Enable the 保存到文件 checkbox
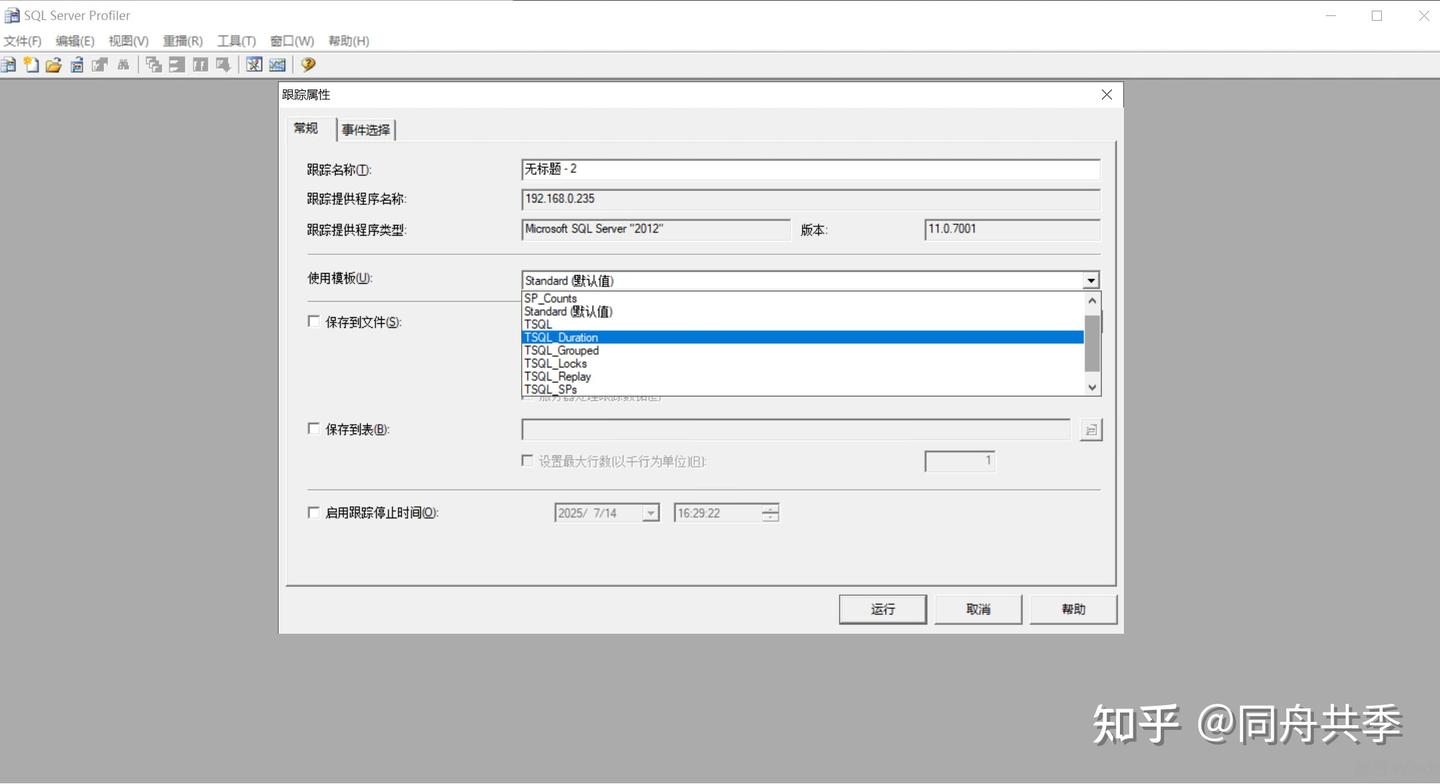This screenshot has width=1440, height=784. pos(314,322)
